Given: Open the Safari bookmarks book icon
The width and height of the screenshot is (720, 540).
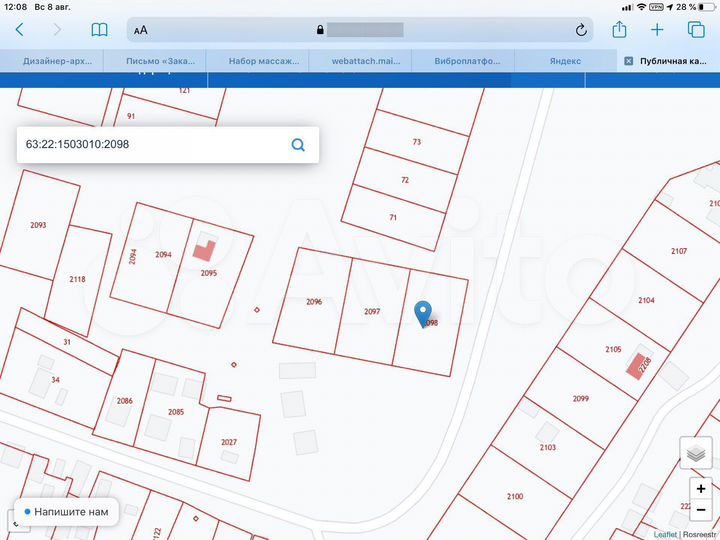Looking at the screenshot, I should (x=99, y=30).
